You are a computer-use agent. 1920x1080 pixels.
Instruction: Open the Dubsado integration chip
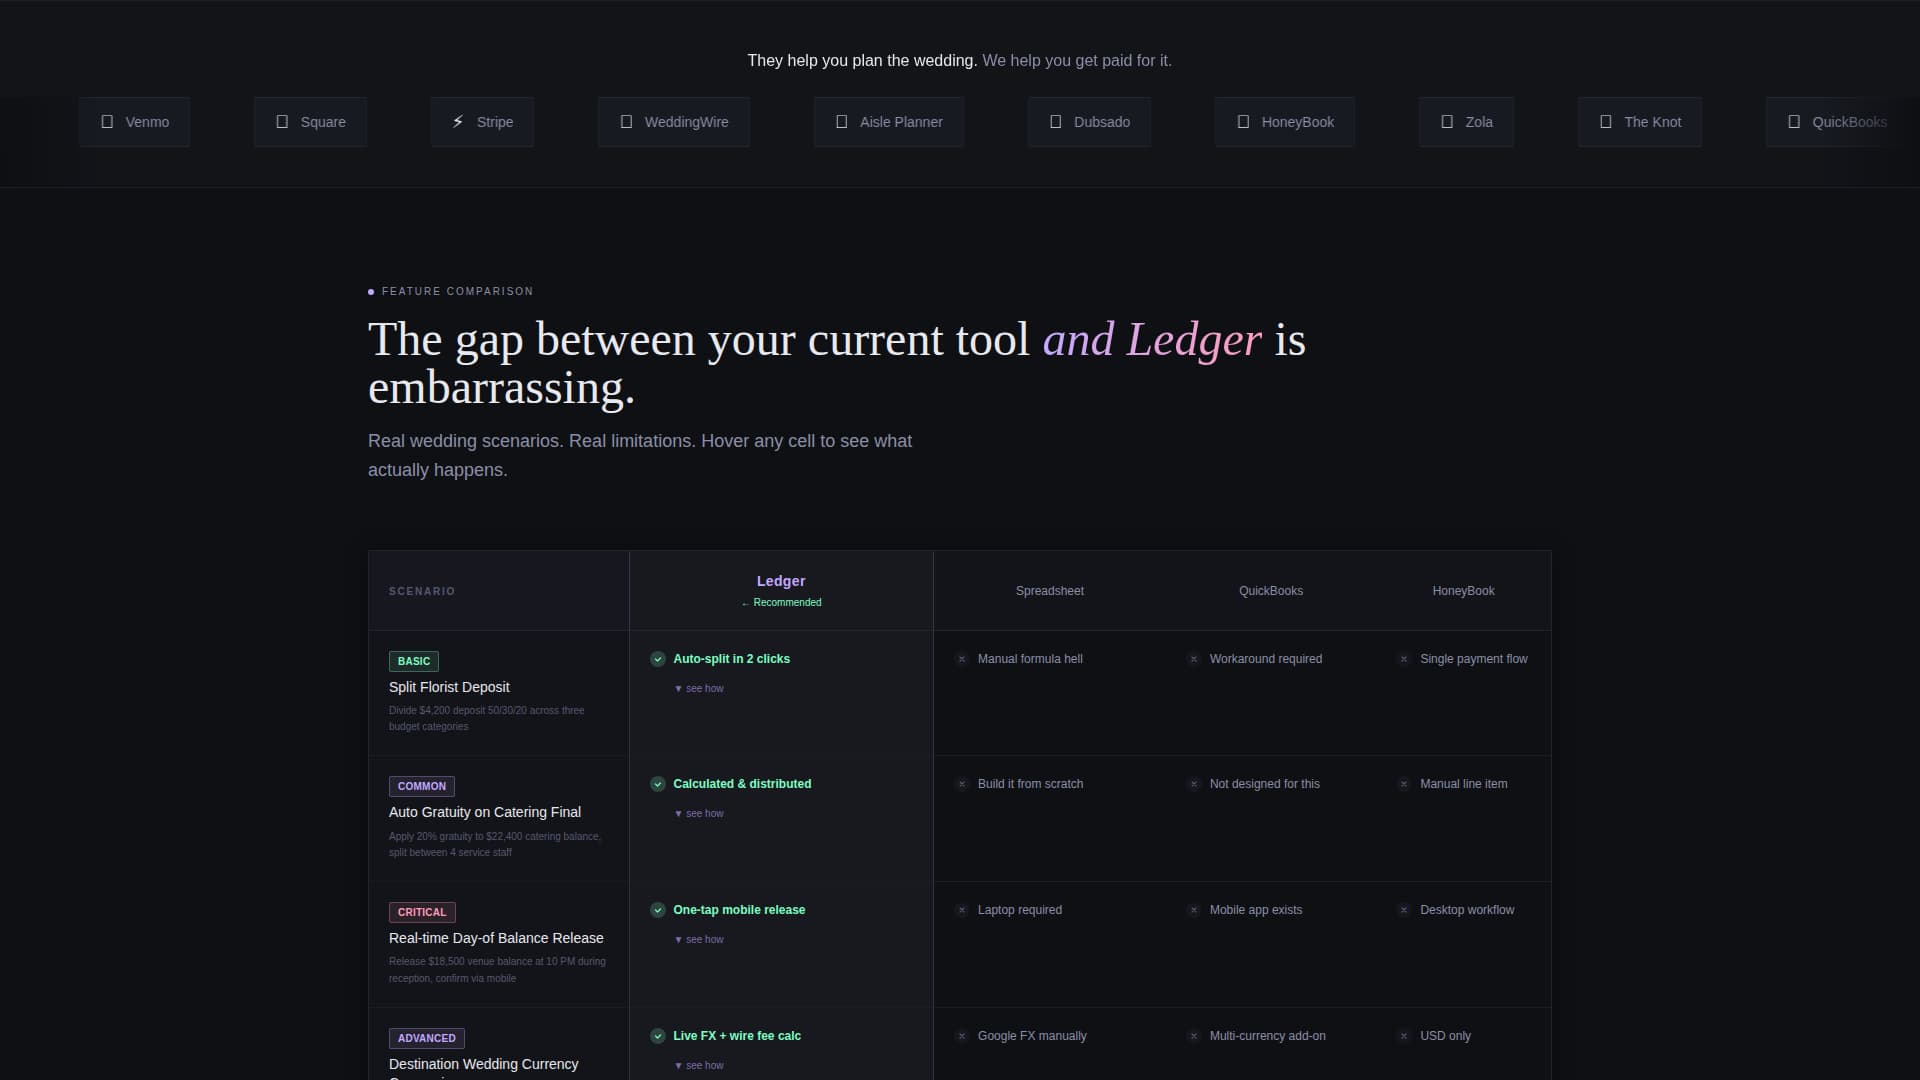pyautogui.click(x=1089, y=122)
